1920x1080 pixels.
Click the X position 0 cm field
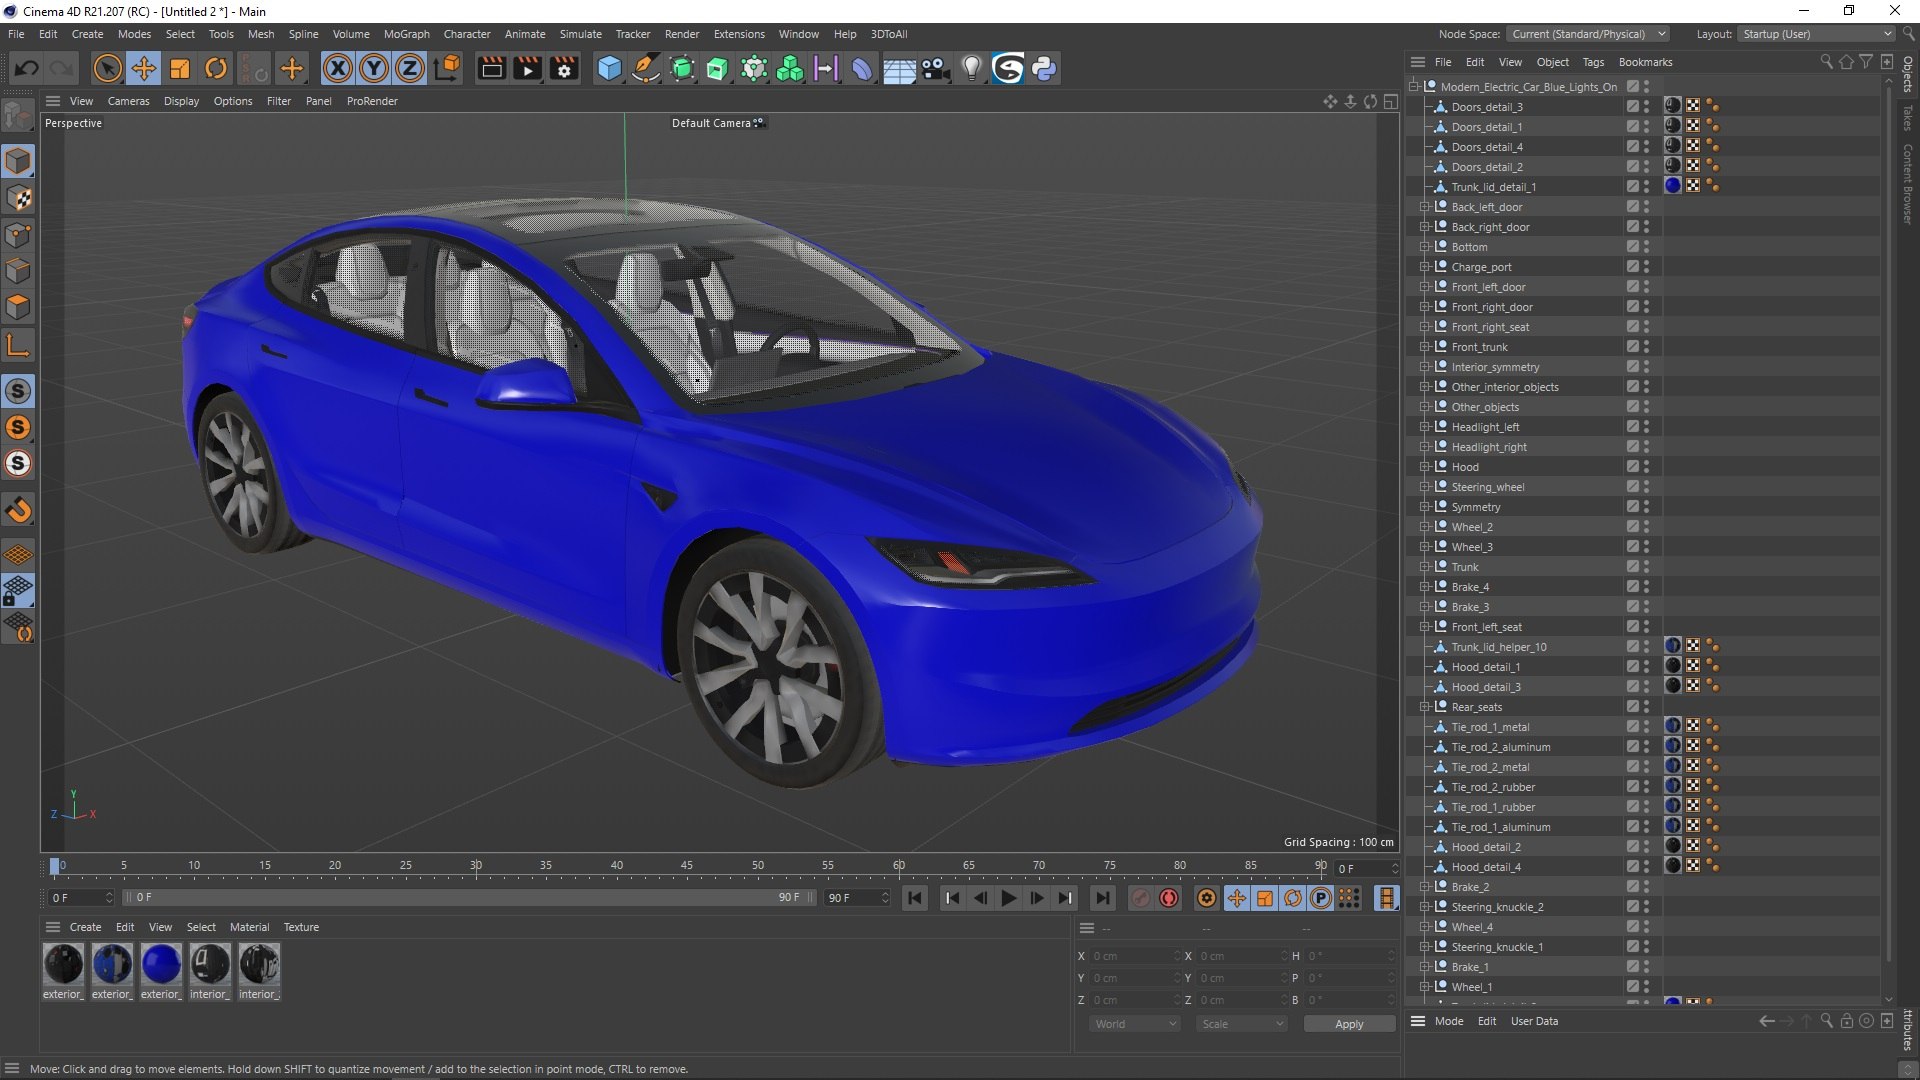[x=1135, y=956]
